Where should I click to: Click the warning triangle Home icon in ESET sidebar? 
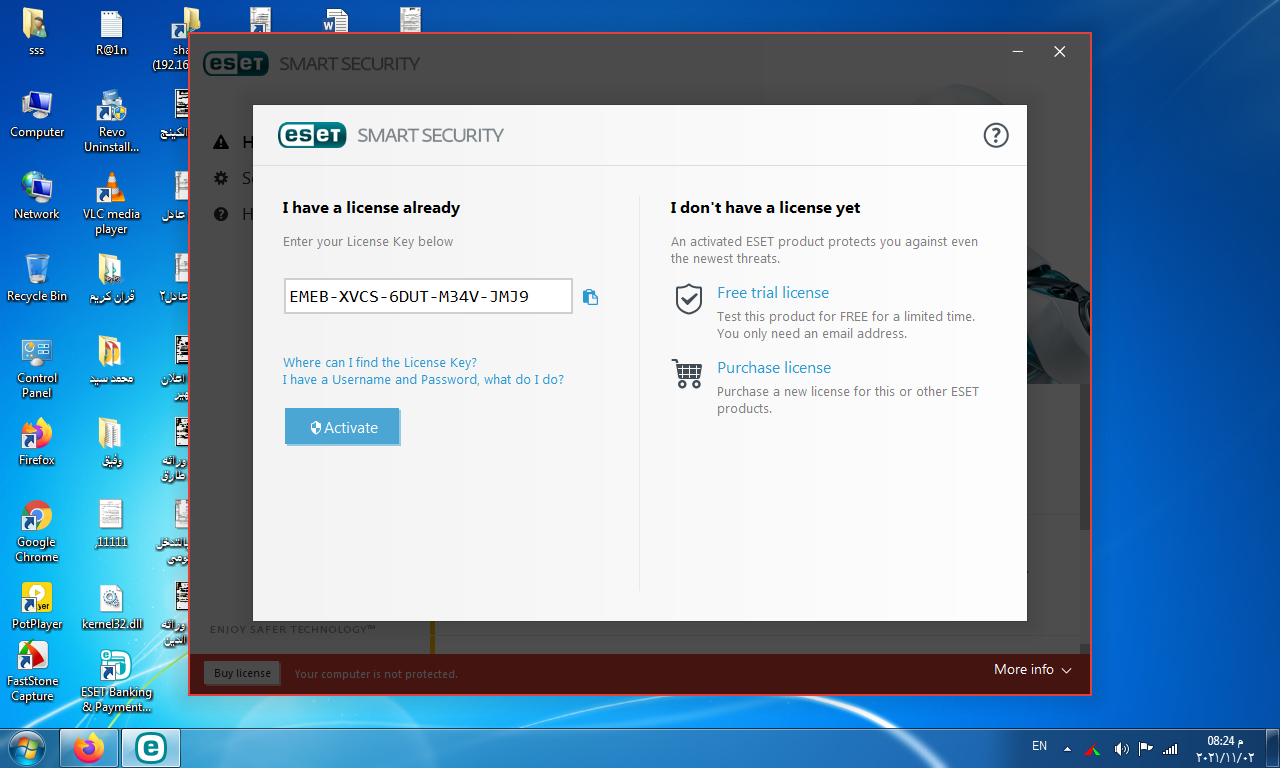point(221,143)
